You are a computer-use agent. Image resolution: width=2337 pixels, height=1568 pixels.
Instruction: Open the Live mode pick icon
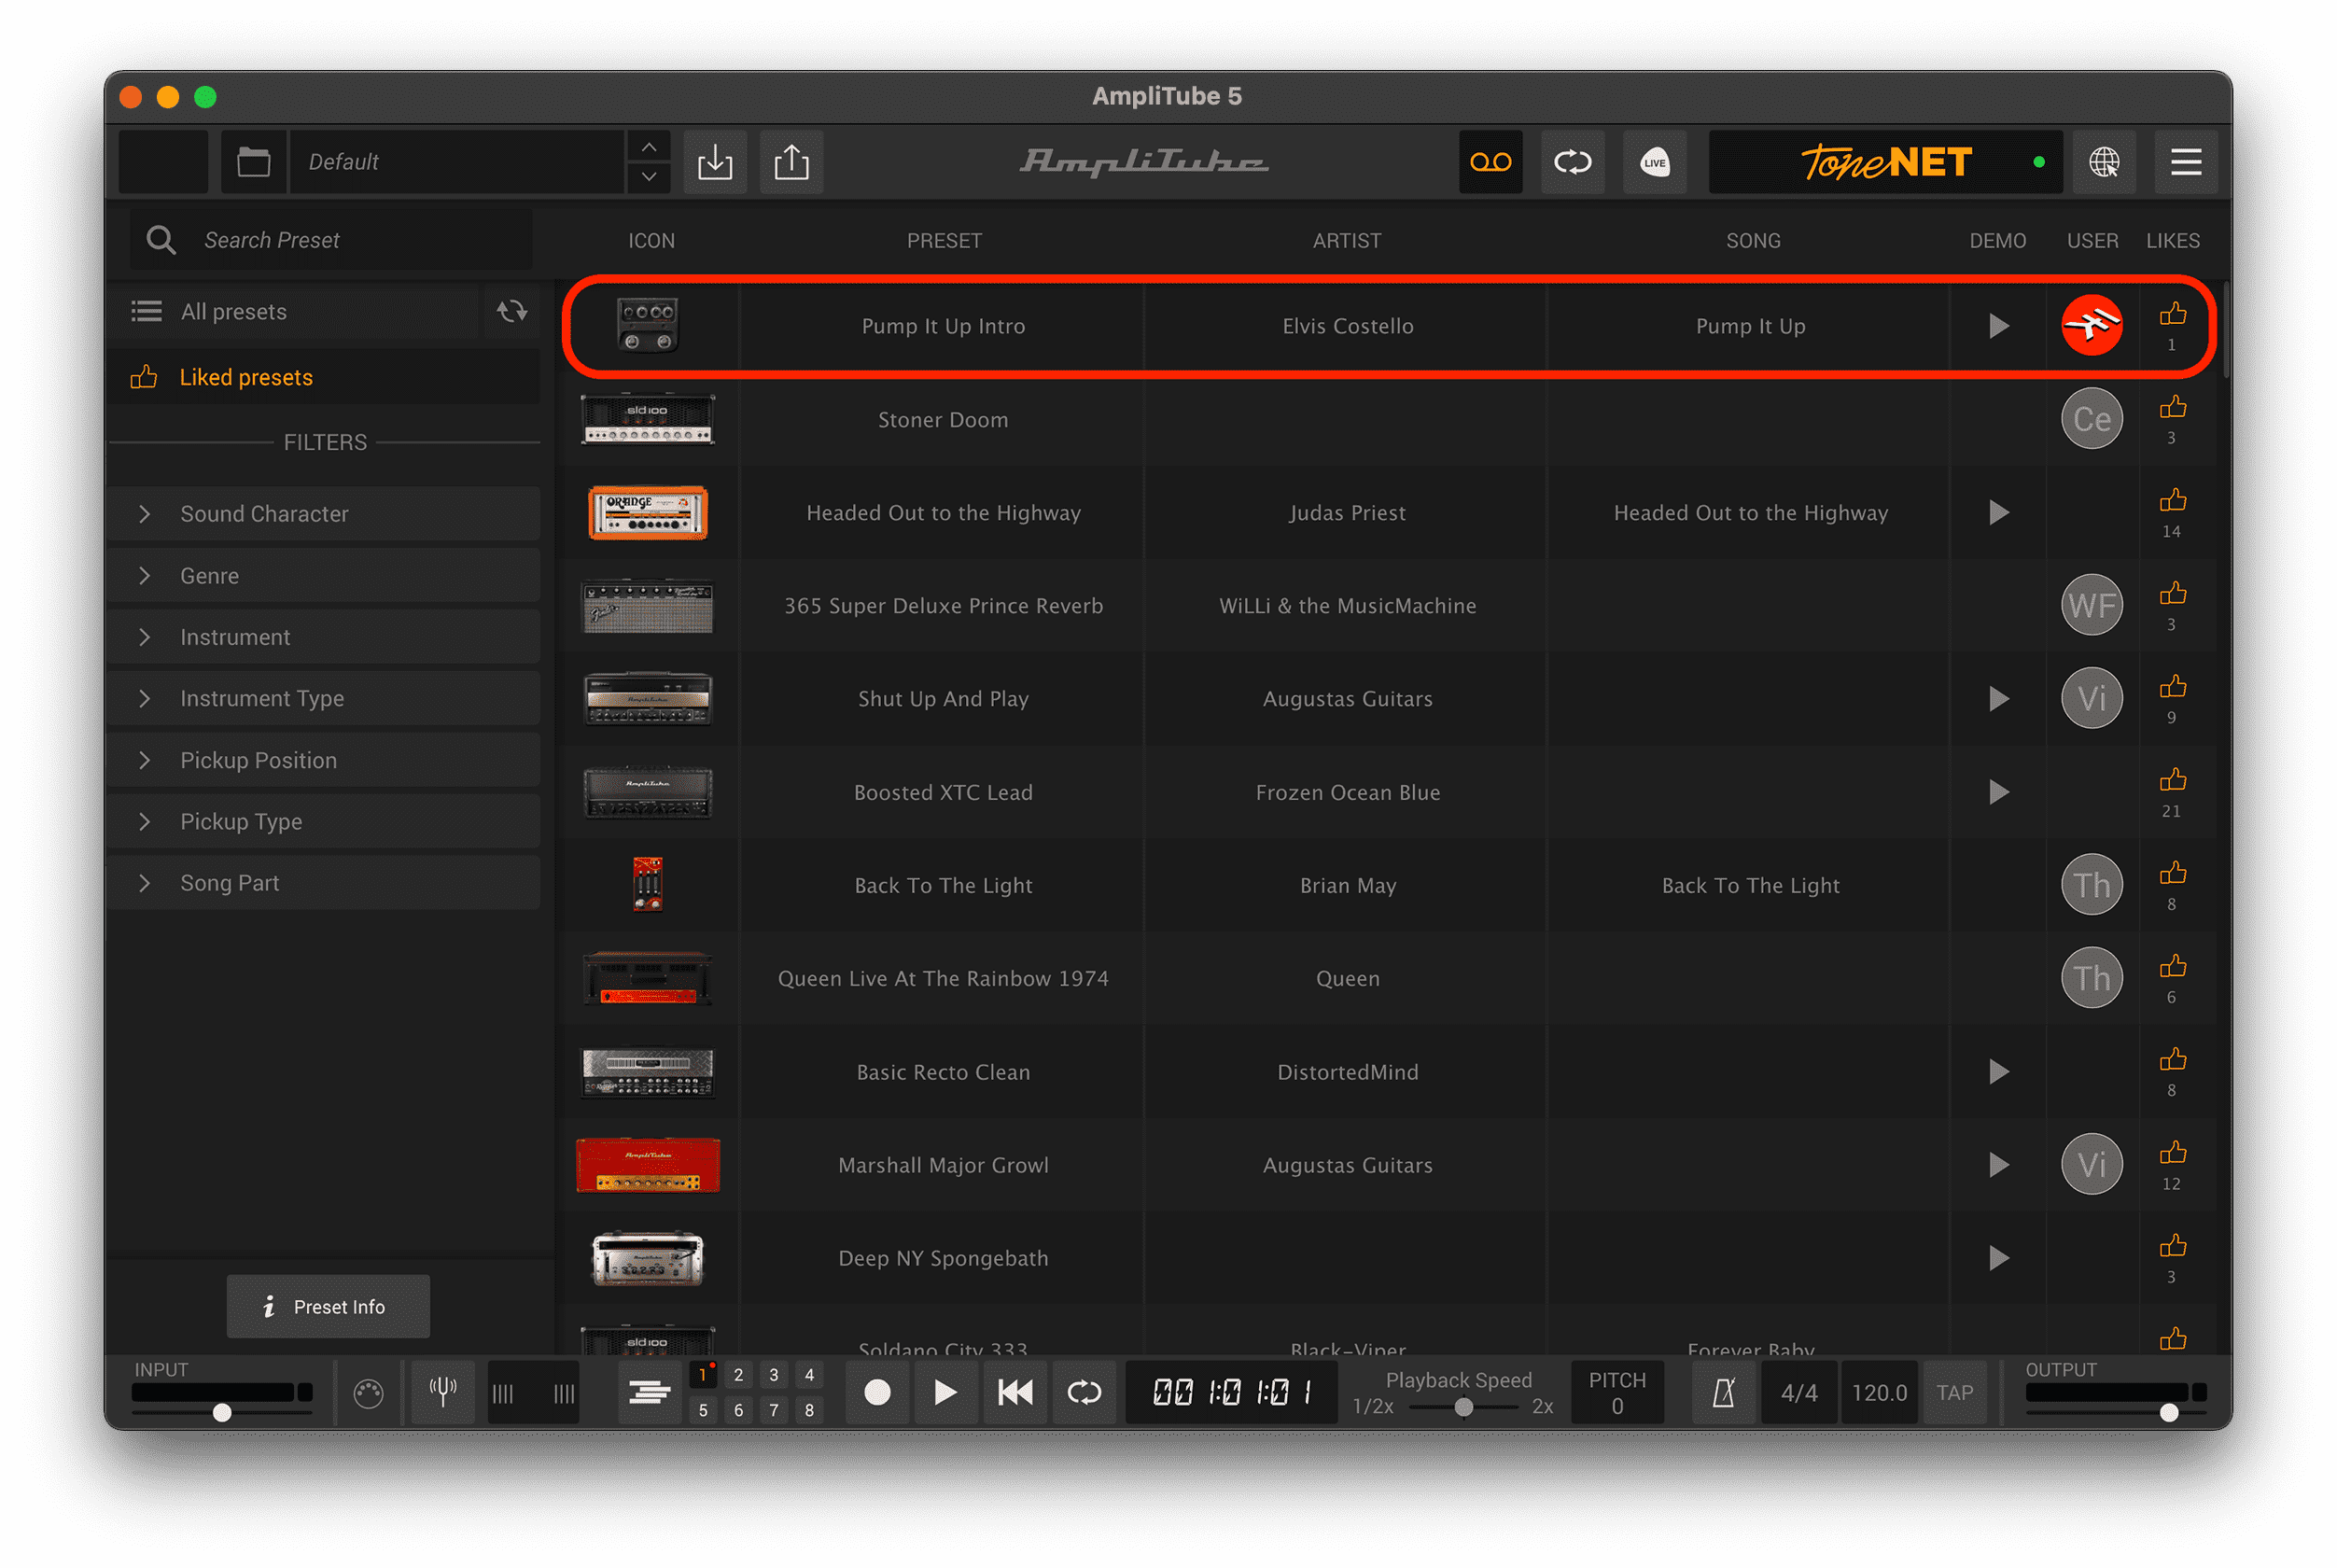[x=1654, y=162]
